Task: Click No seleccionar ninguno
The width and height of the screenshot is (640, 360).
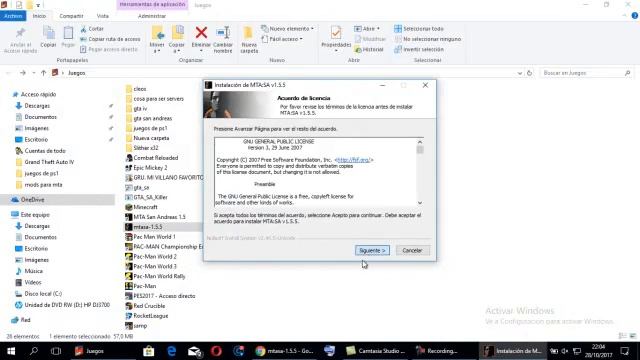Action: pyautogui.click(x=428, y=39)
